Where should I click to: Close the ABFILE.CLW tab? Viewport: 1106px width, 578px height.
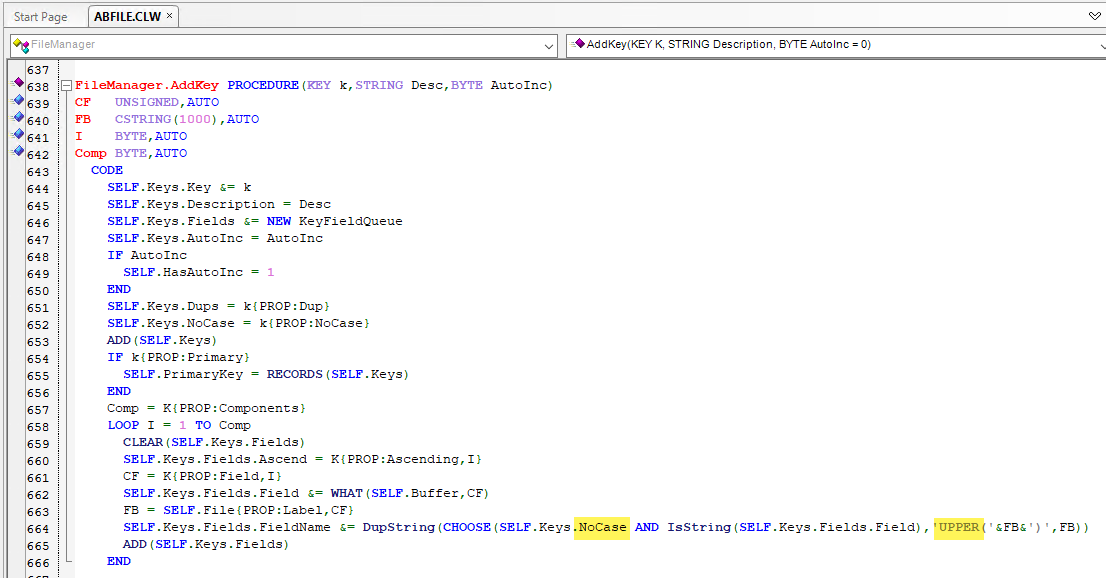pos(169,16)
